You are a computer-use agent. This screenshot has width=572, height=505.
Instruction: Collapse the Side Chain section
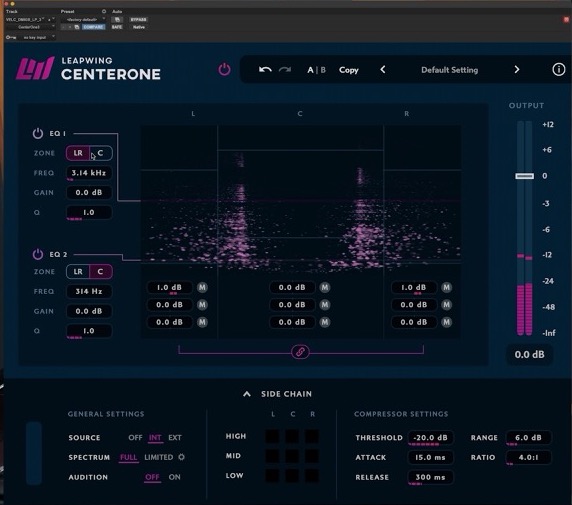pyautogui.click(x=247, y=394)
